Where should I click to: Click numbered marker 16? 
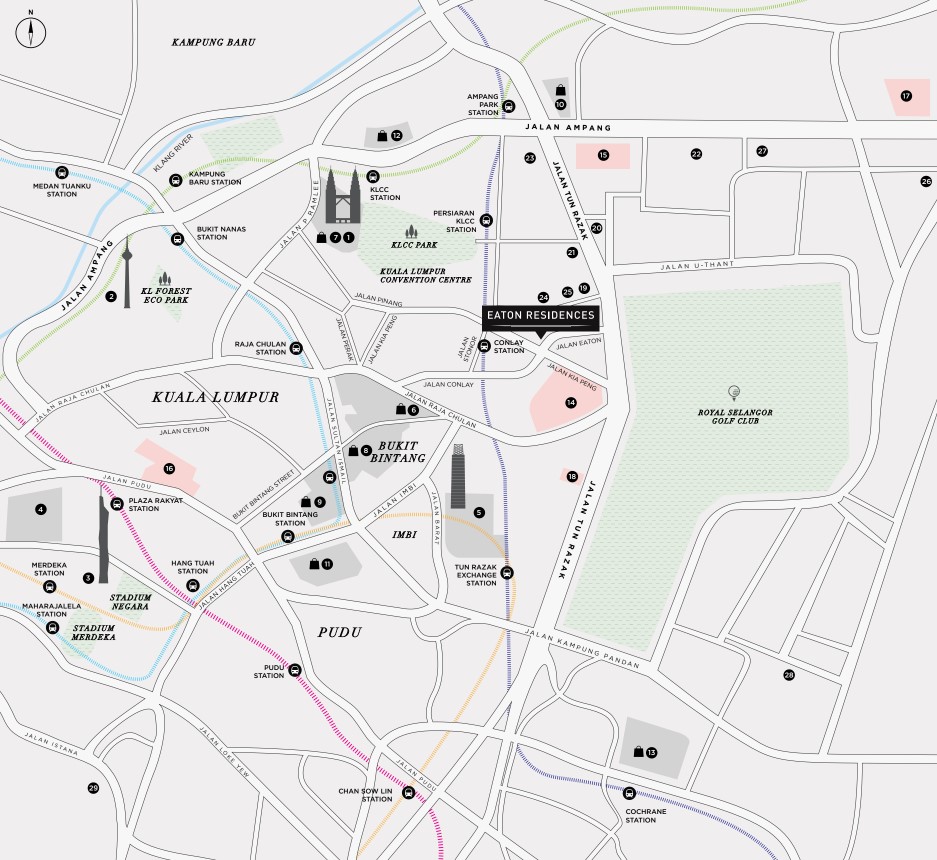pos(169,469)
